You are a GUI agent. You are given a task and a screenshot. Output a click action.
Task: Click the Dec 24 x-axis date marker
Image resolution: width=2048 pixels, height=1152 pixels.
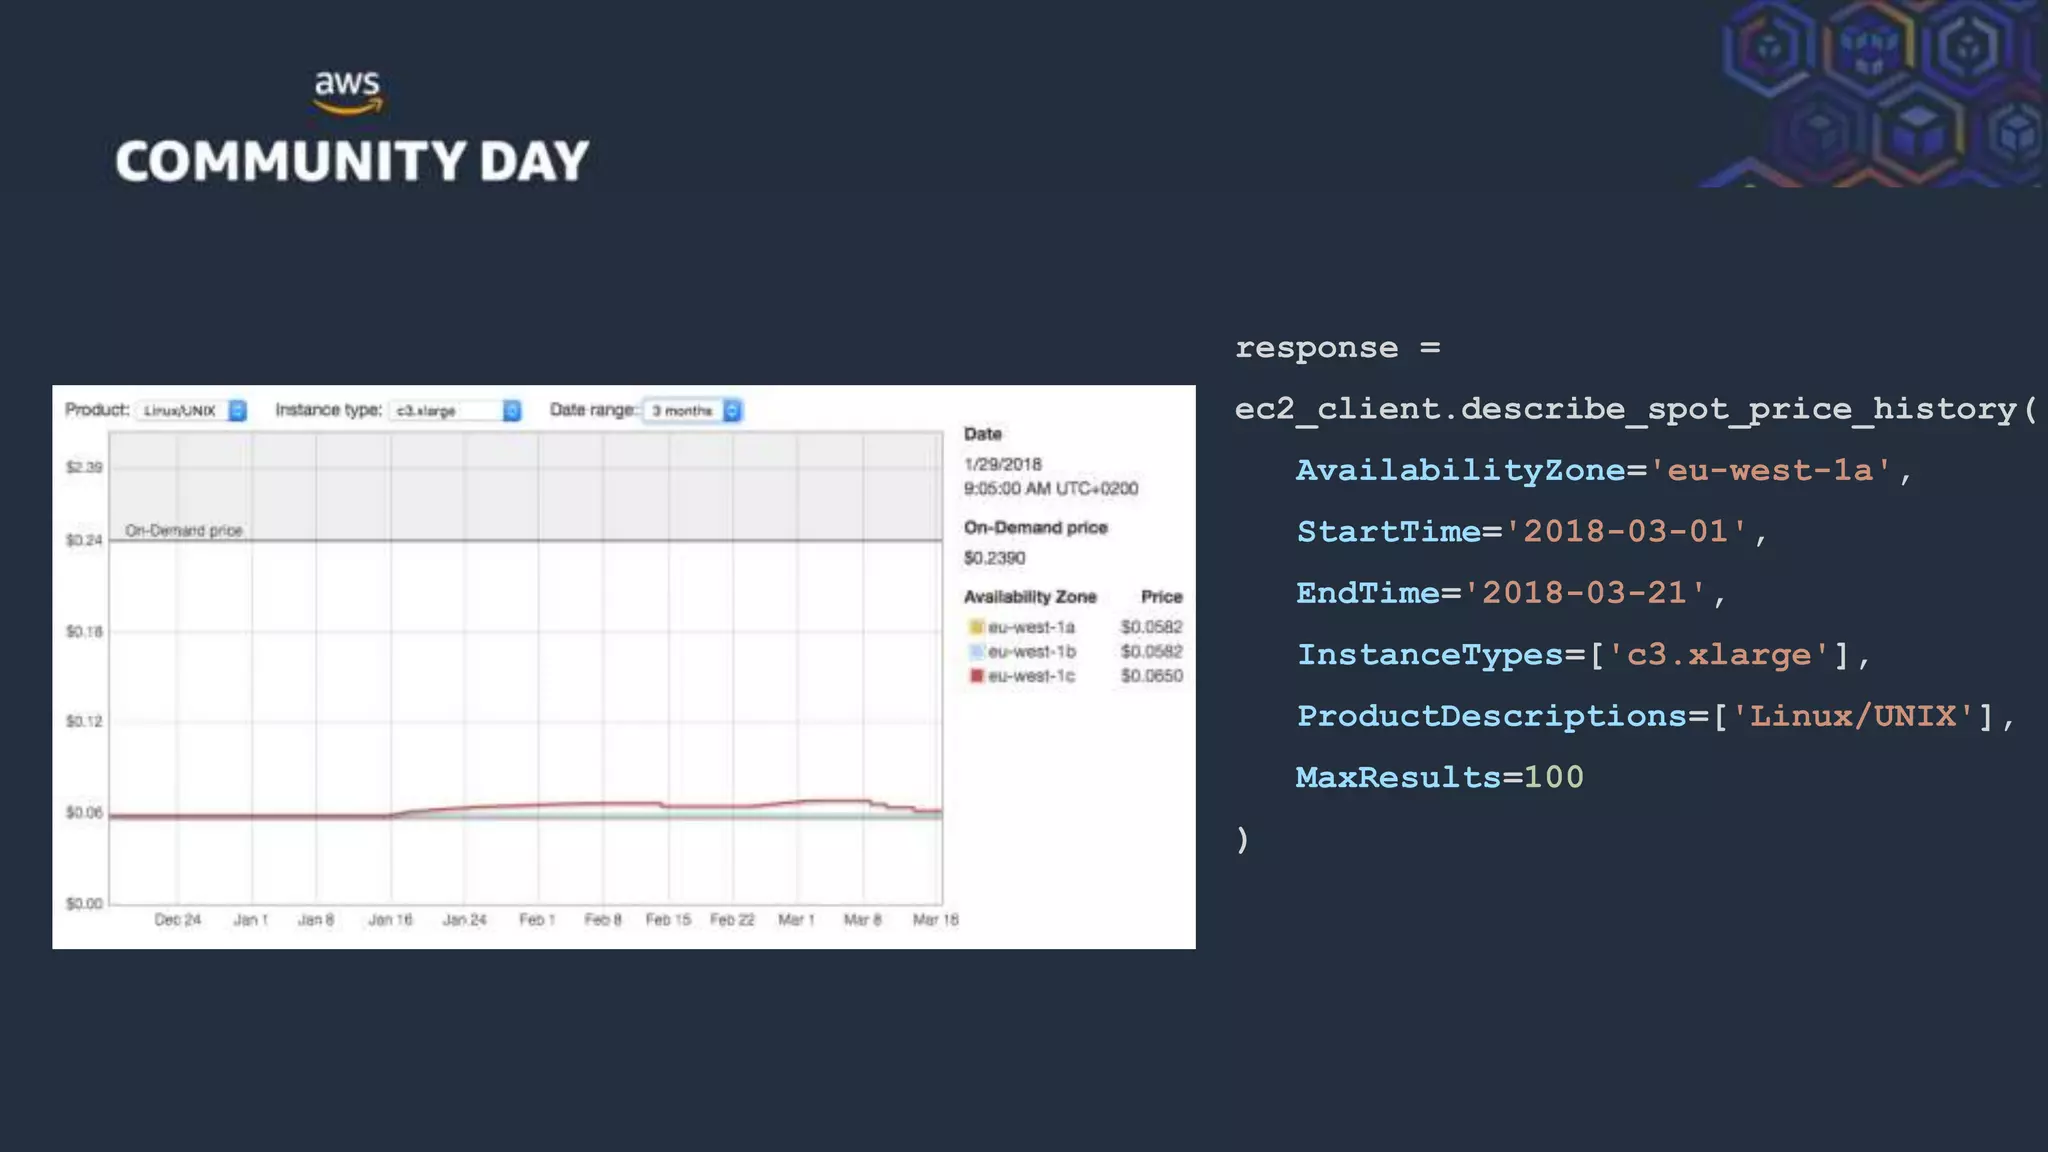178,919
